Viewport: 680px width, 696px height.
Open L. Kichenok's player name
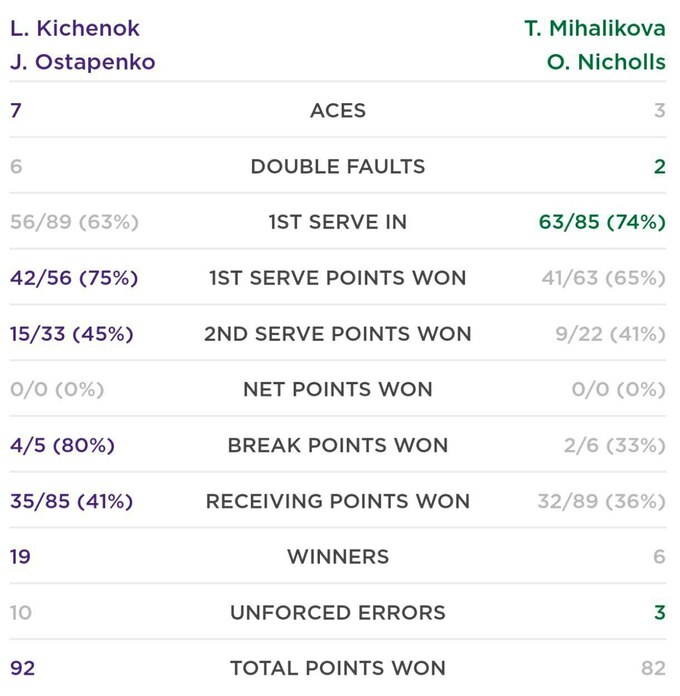pos(75,28)
